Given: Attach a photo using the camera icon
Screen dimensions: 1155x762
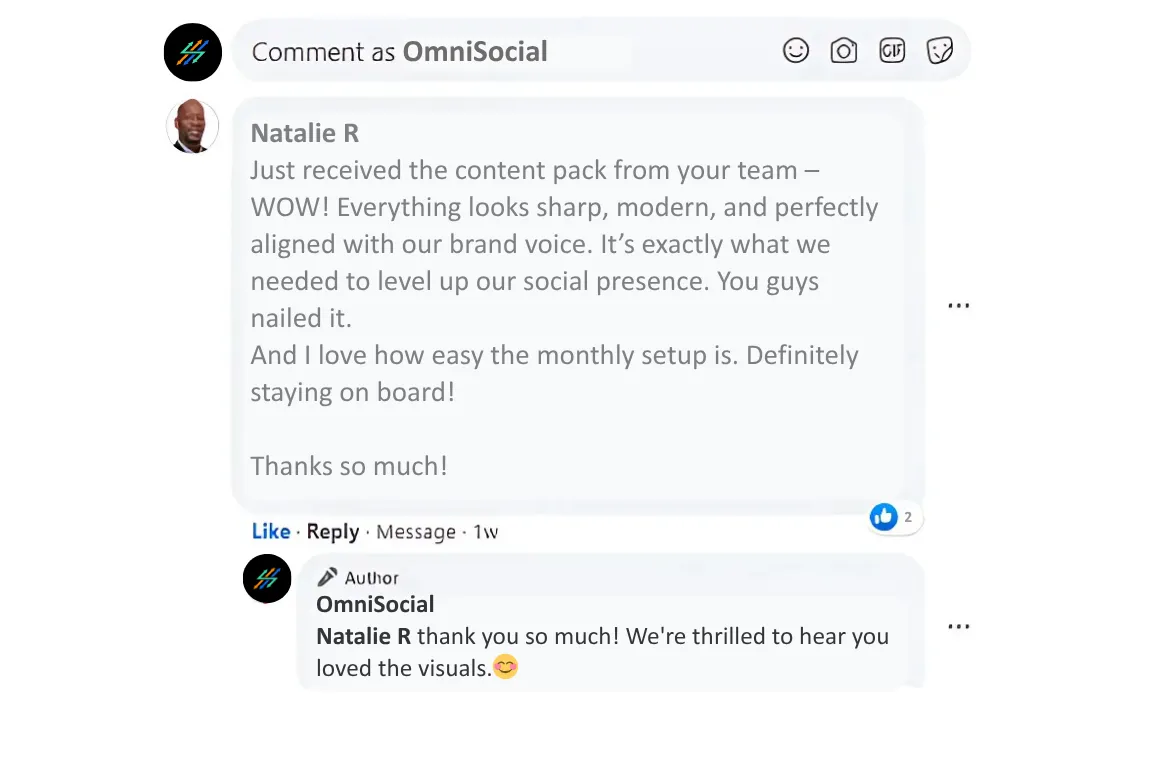Looking at the screenshot, I should (844, 51).
